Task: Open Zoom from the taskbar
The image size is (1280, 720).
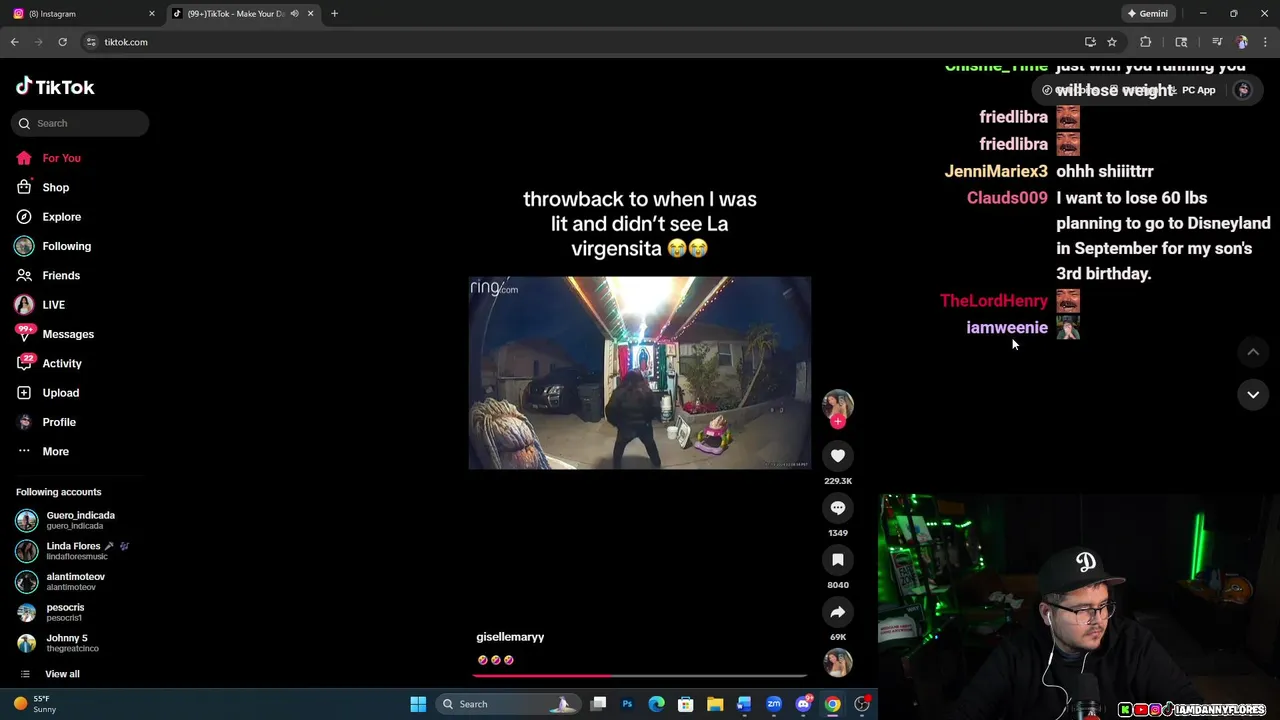Action: point(773,704)
